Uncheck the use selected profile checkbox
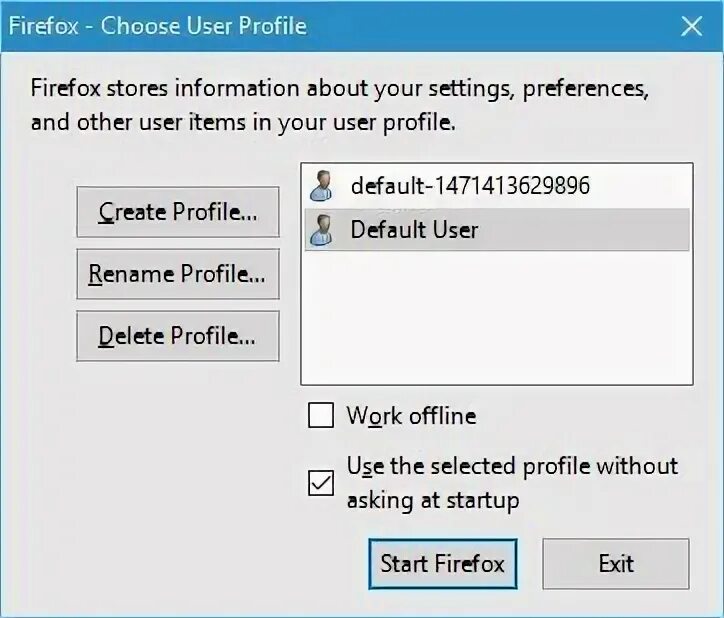 coord(321,483)
